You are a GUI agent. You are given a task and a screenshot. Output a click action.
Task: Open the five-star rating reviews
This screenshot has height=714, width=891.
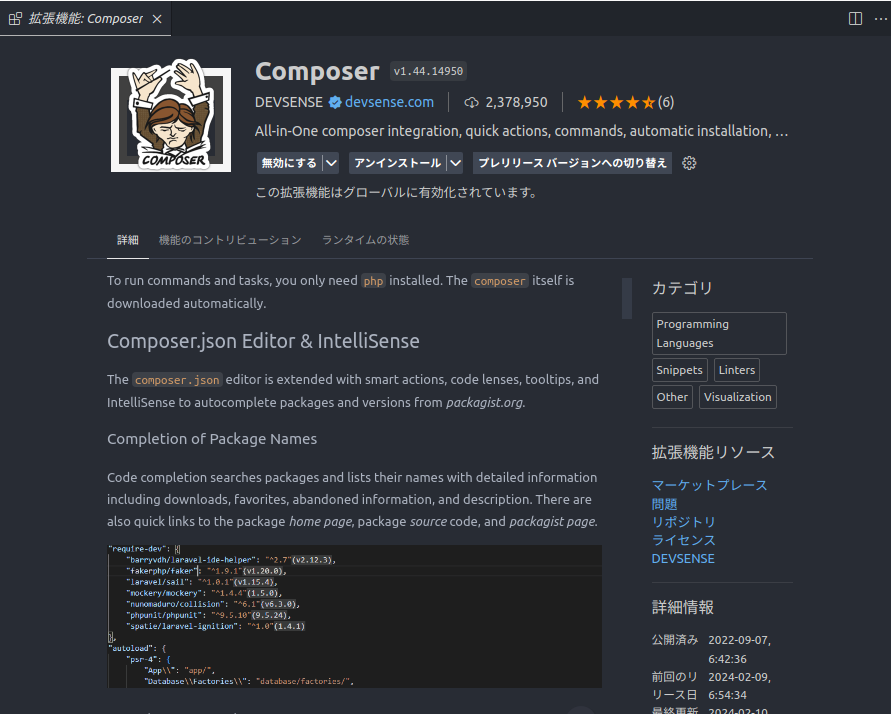click(x=616, y=102)
